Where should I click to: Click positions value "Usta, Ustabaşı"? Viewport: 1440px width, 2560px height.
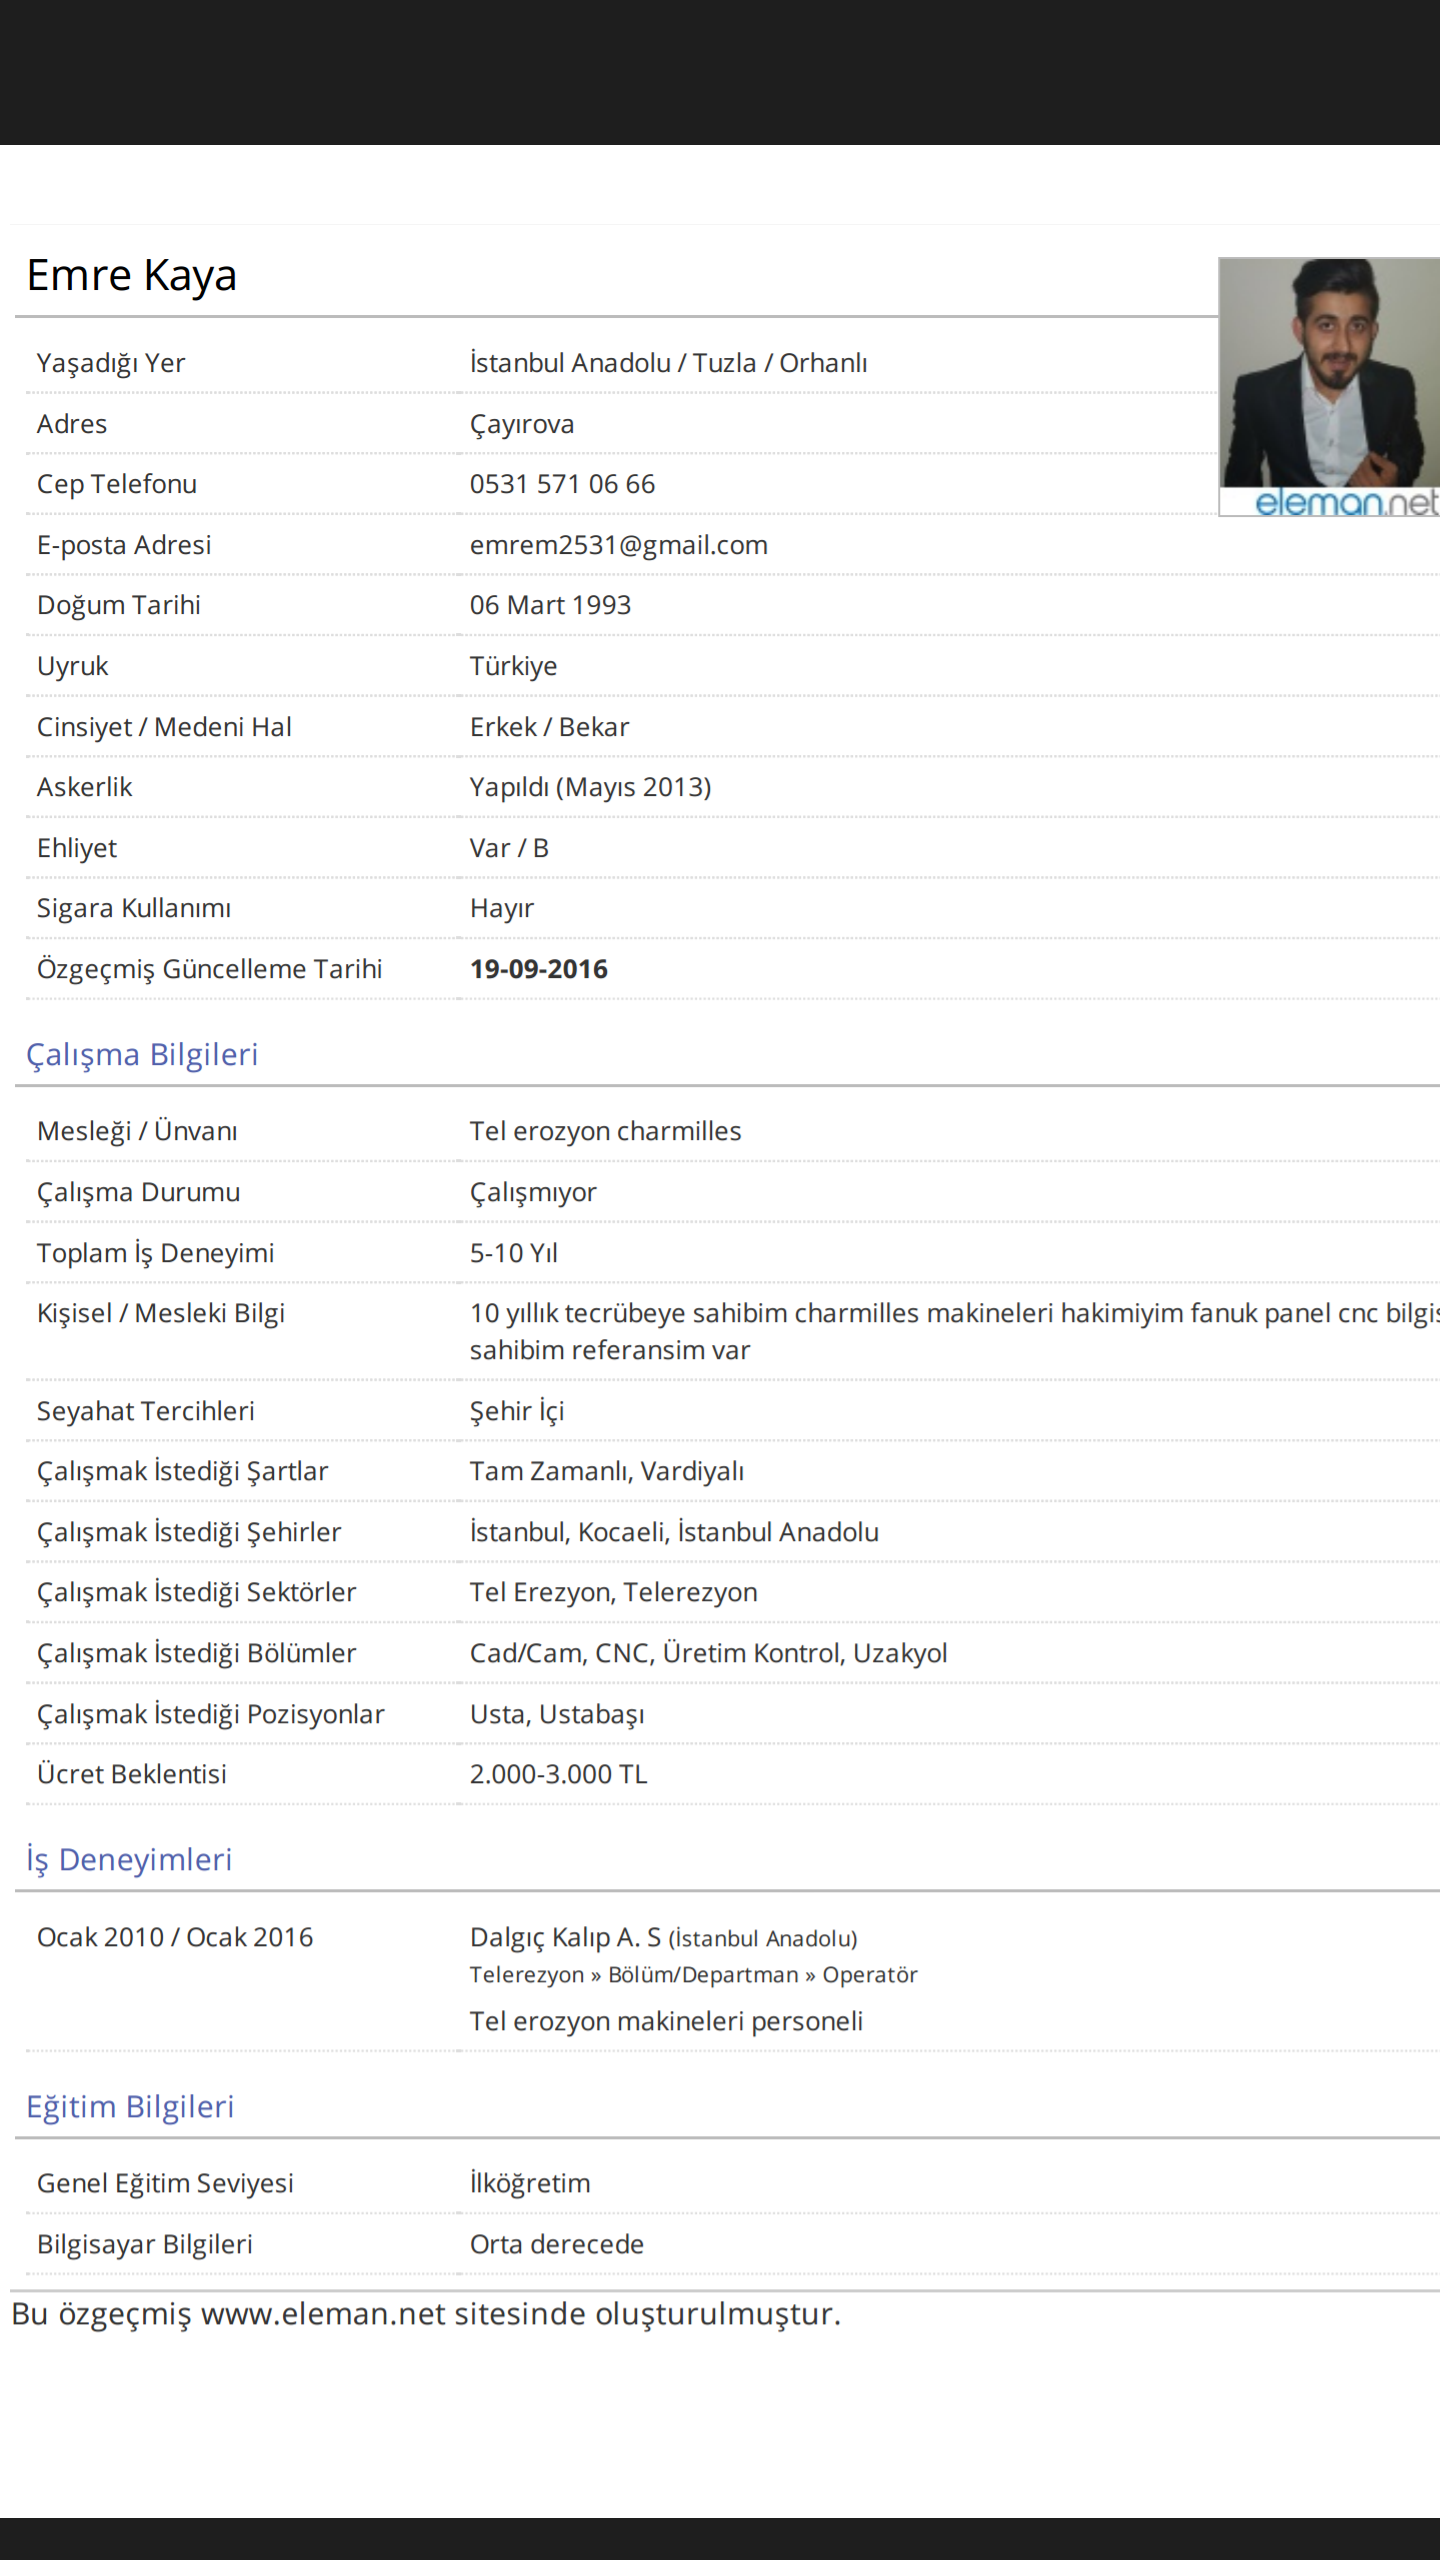point(557,1714)
